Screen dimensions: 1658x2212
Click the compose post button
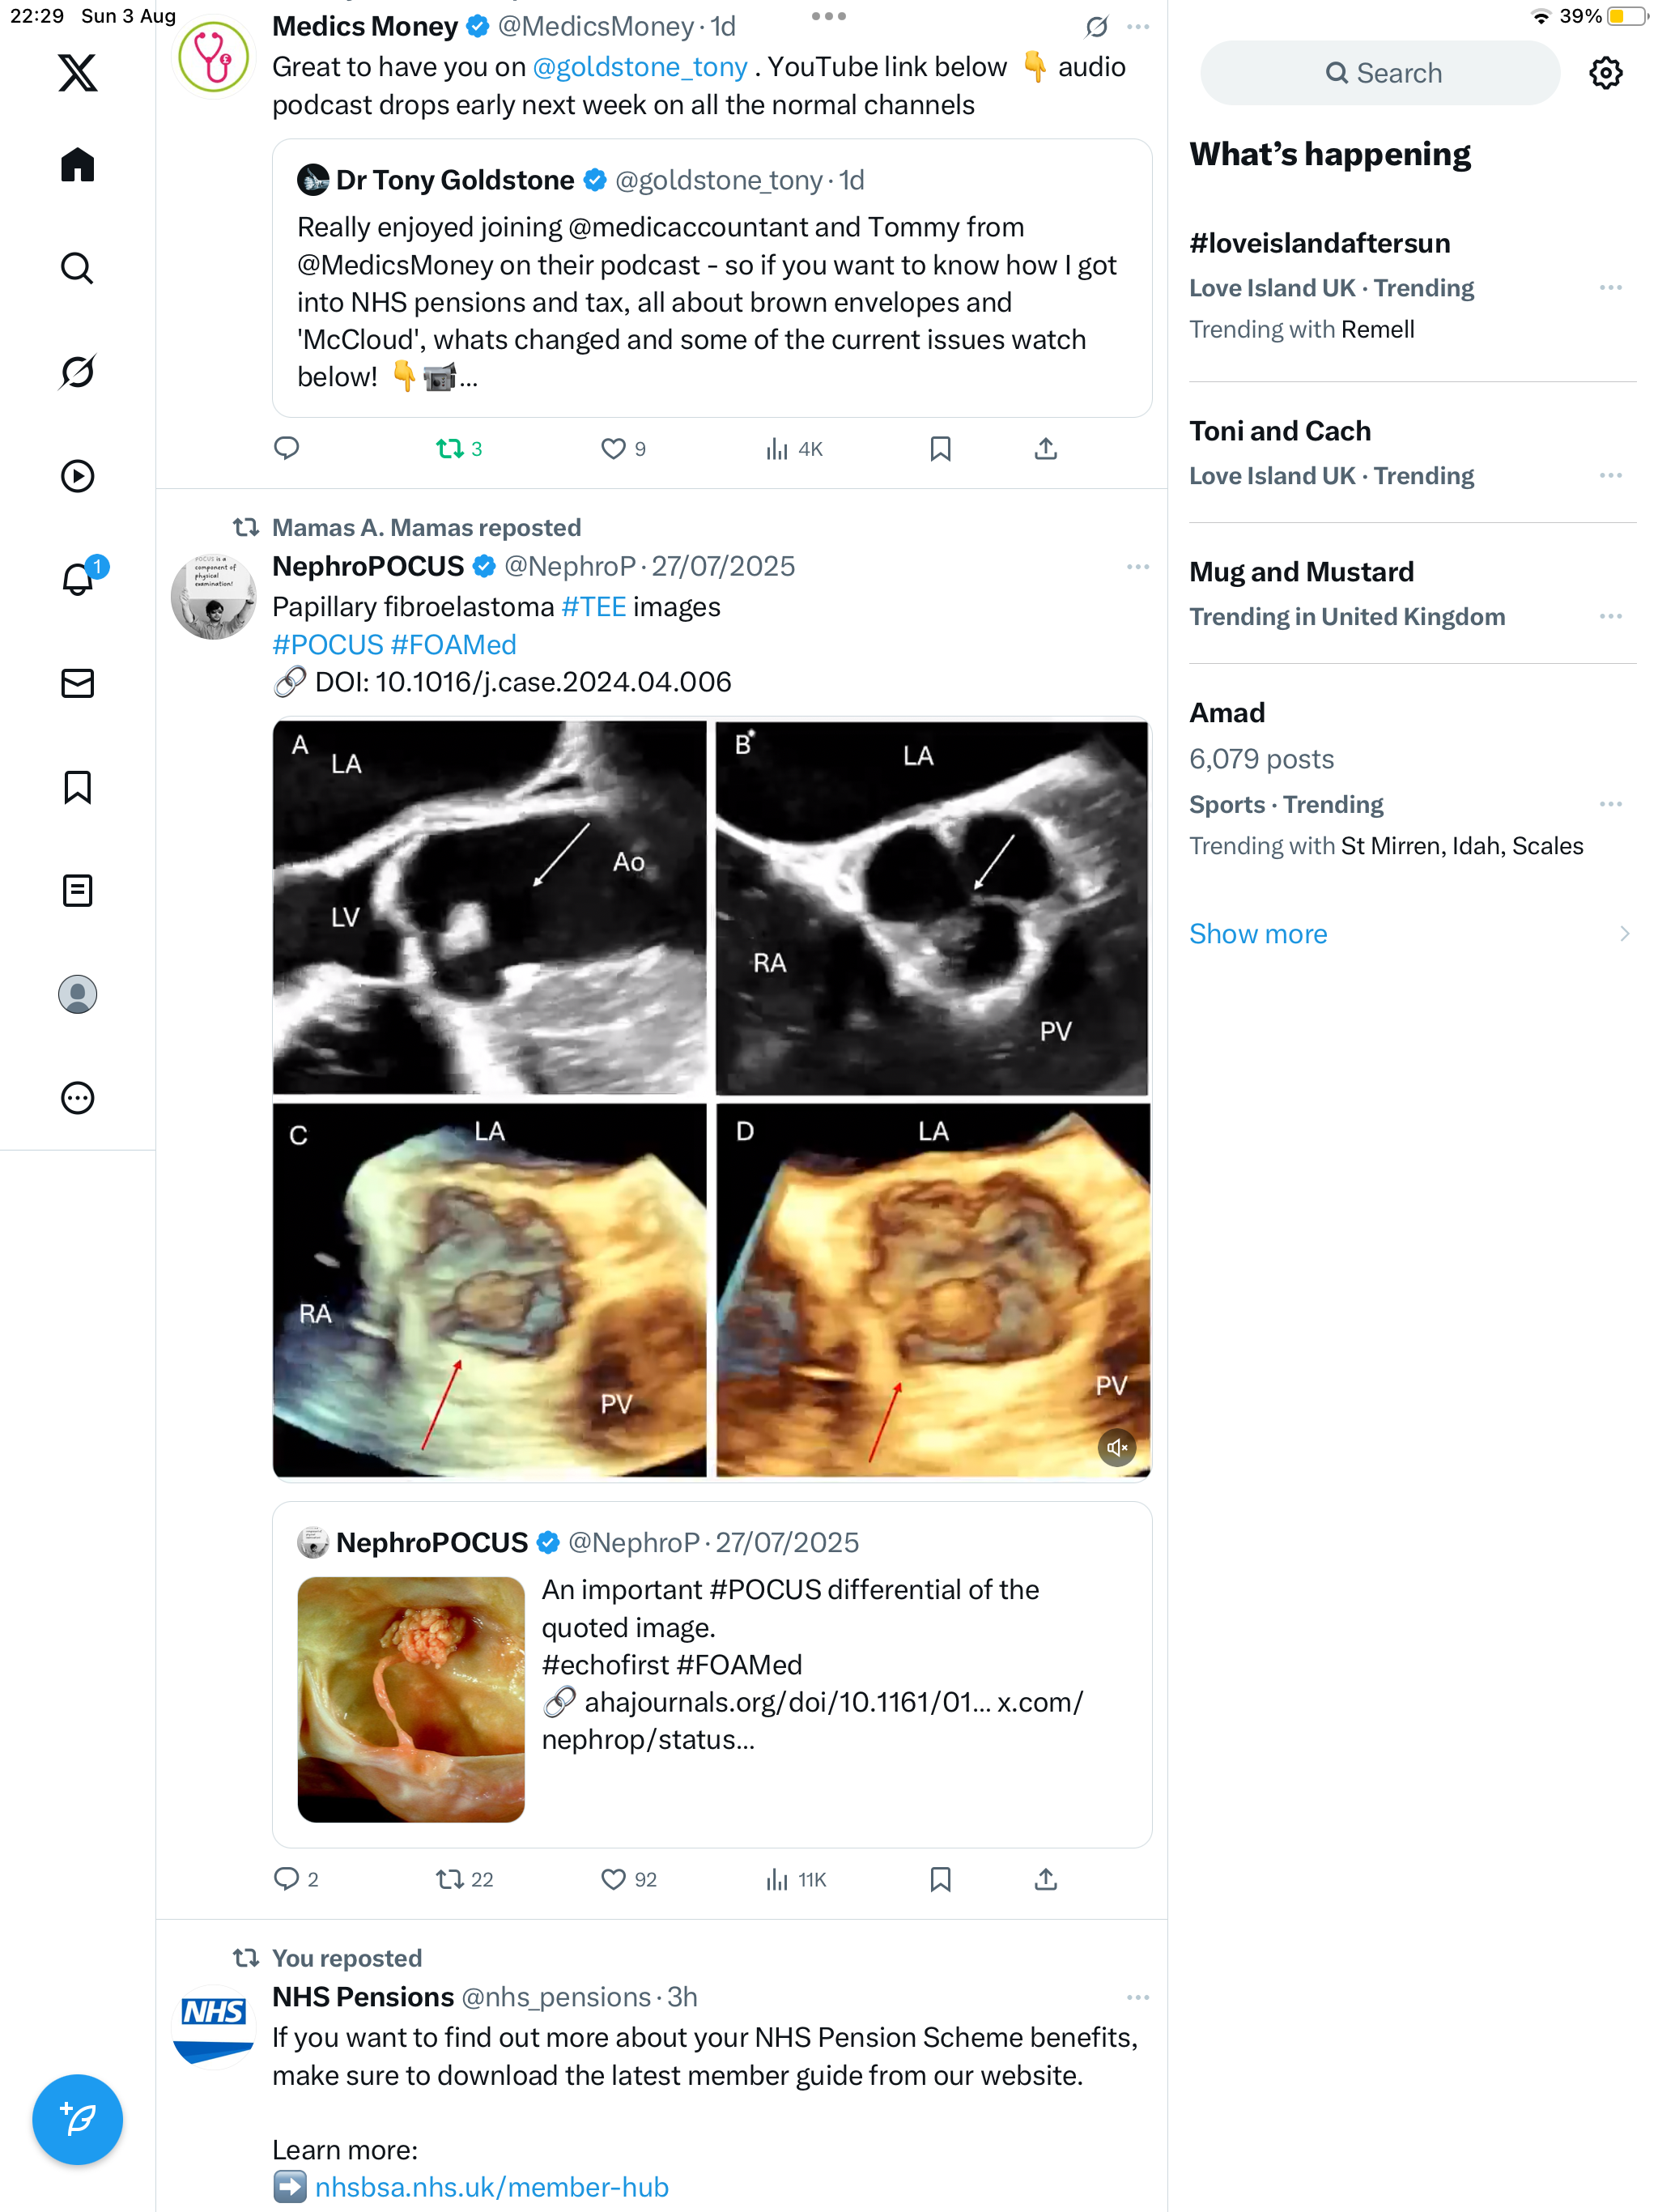coord(77,2118)
